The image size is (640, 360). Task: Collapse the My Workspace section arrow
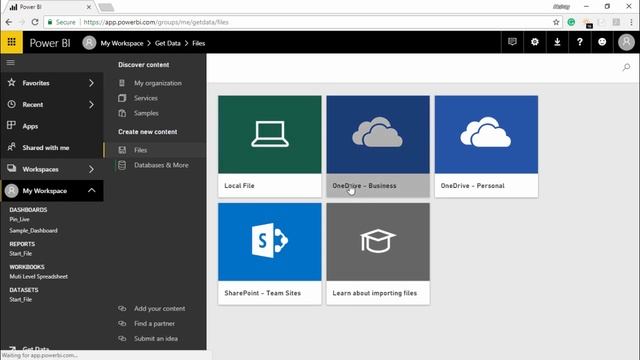pyautogui.click(x=91, y=191)
